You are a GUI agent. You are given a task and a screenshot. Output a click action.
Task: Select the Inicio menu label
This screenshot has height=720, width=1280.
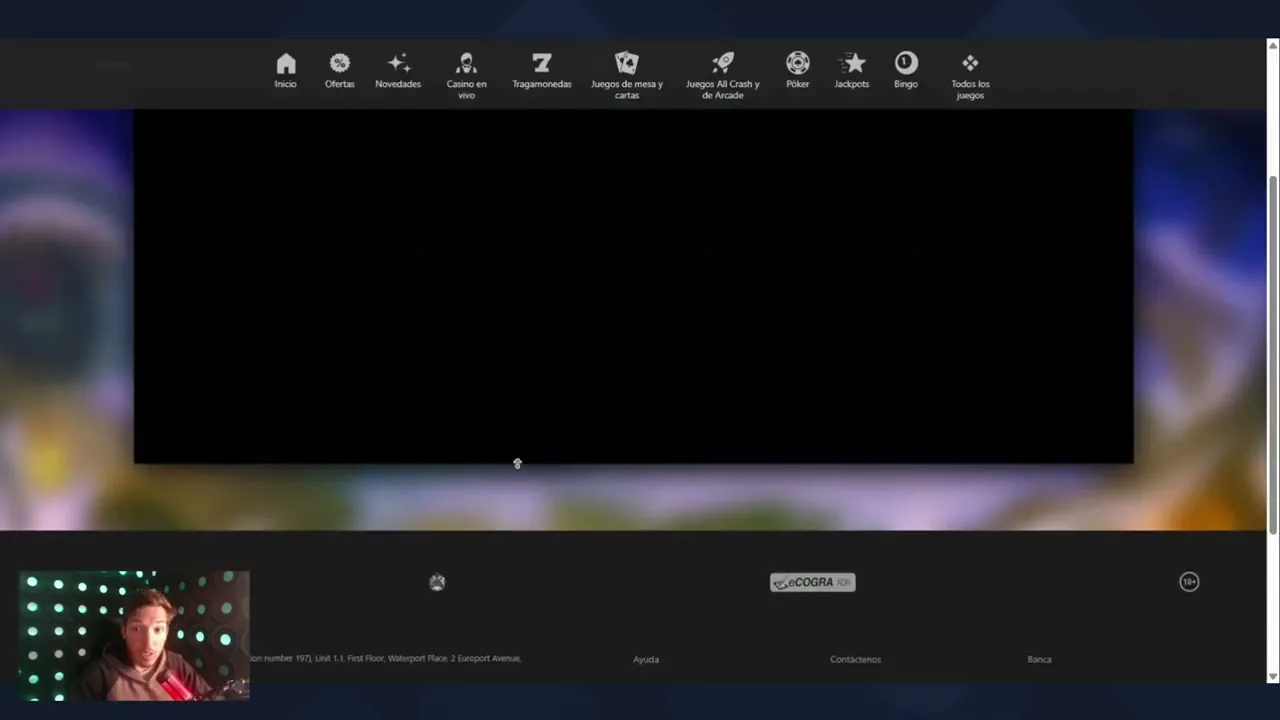[286, 84]
